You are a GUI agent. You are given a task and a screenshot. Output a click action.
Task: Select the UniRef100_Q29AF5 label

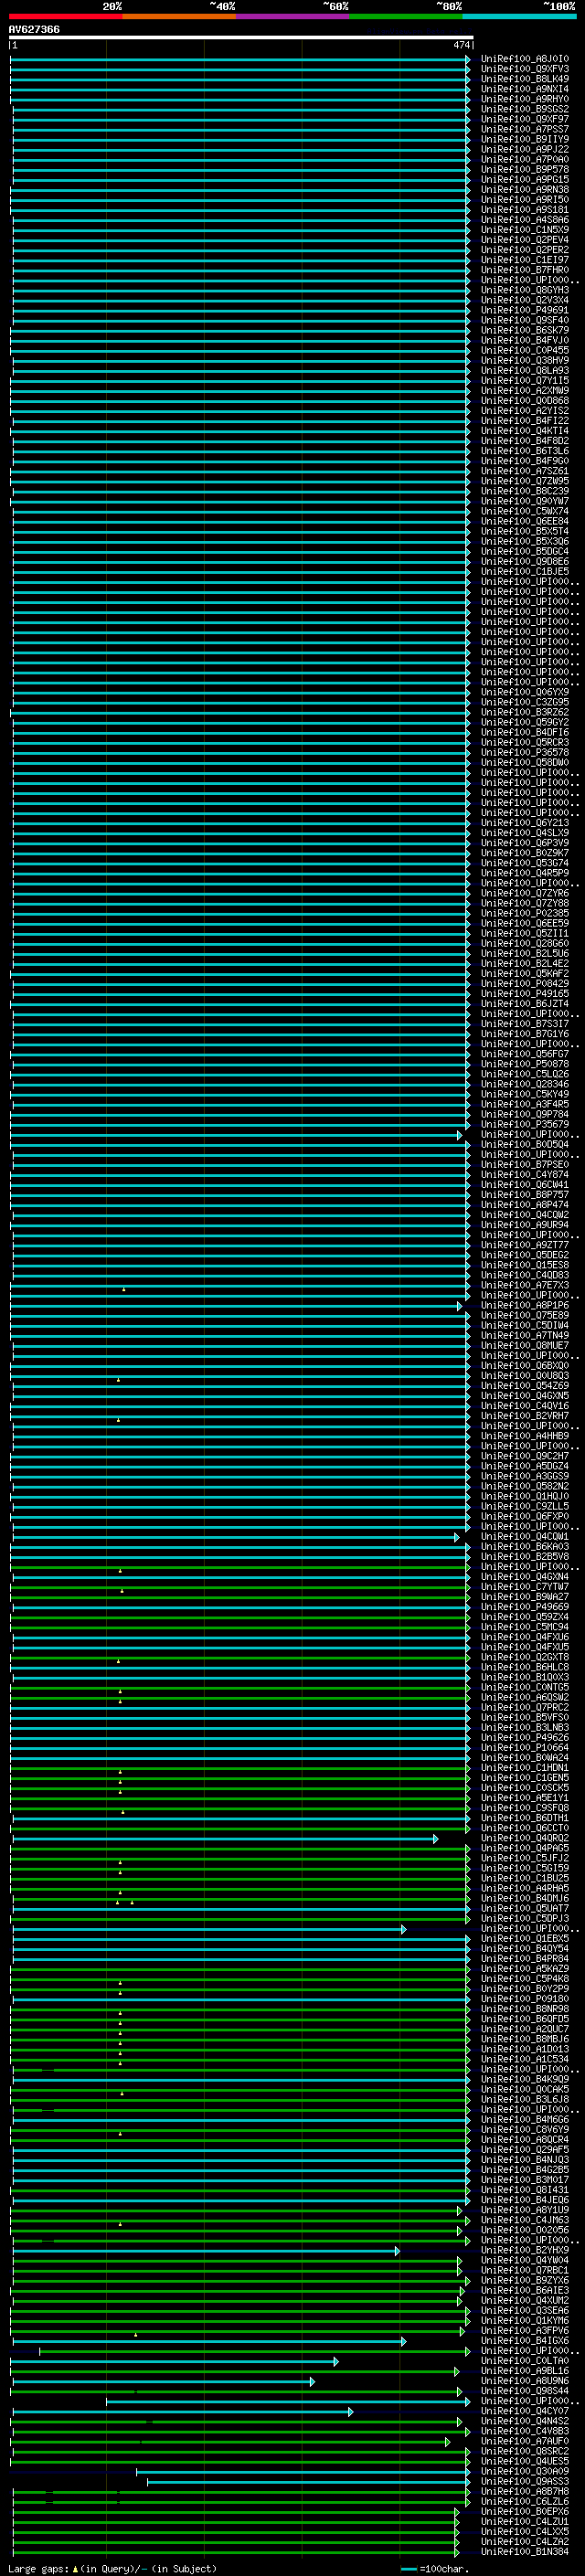pyautogui.click(x=525, y=2149)
